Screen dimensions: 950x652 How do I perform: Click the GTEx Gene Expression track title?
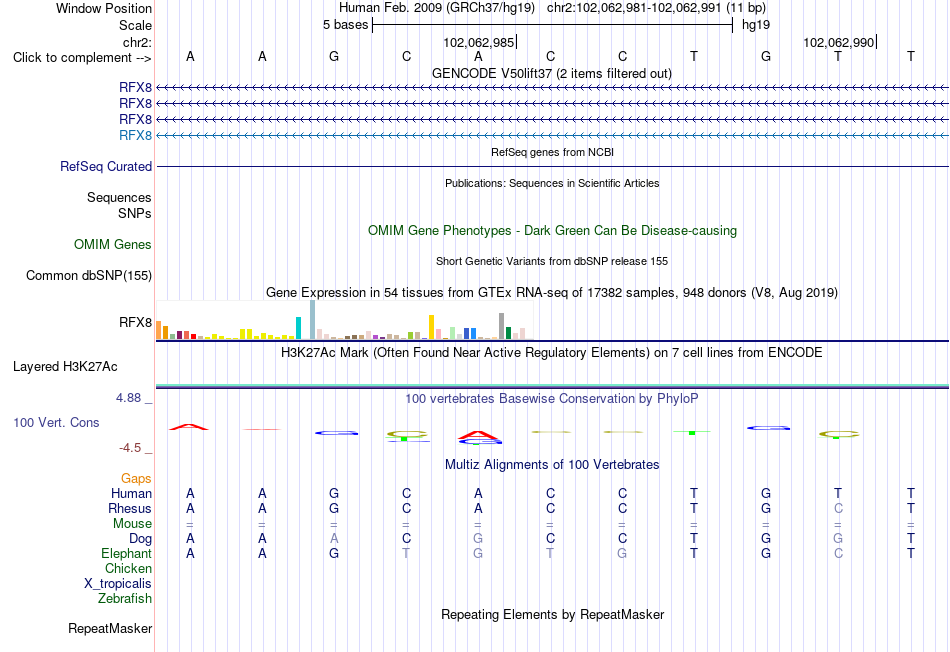551,293
